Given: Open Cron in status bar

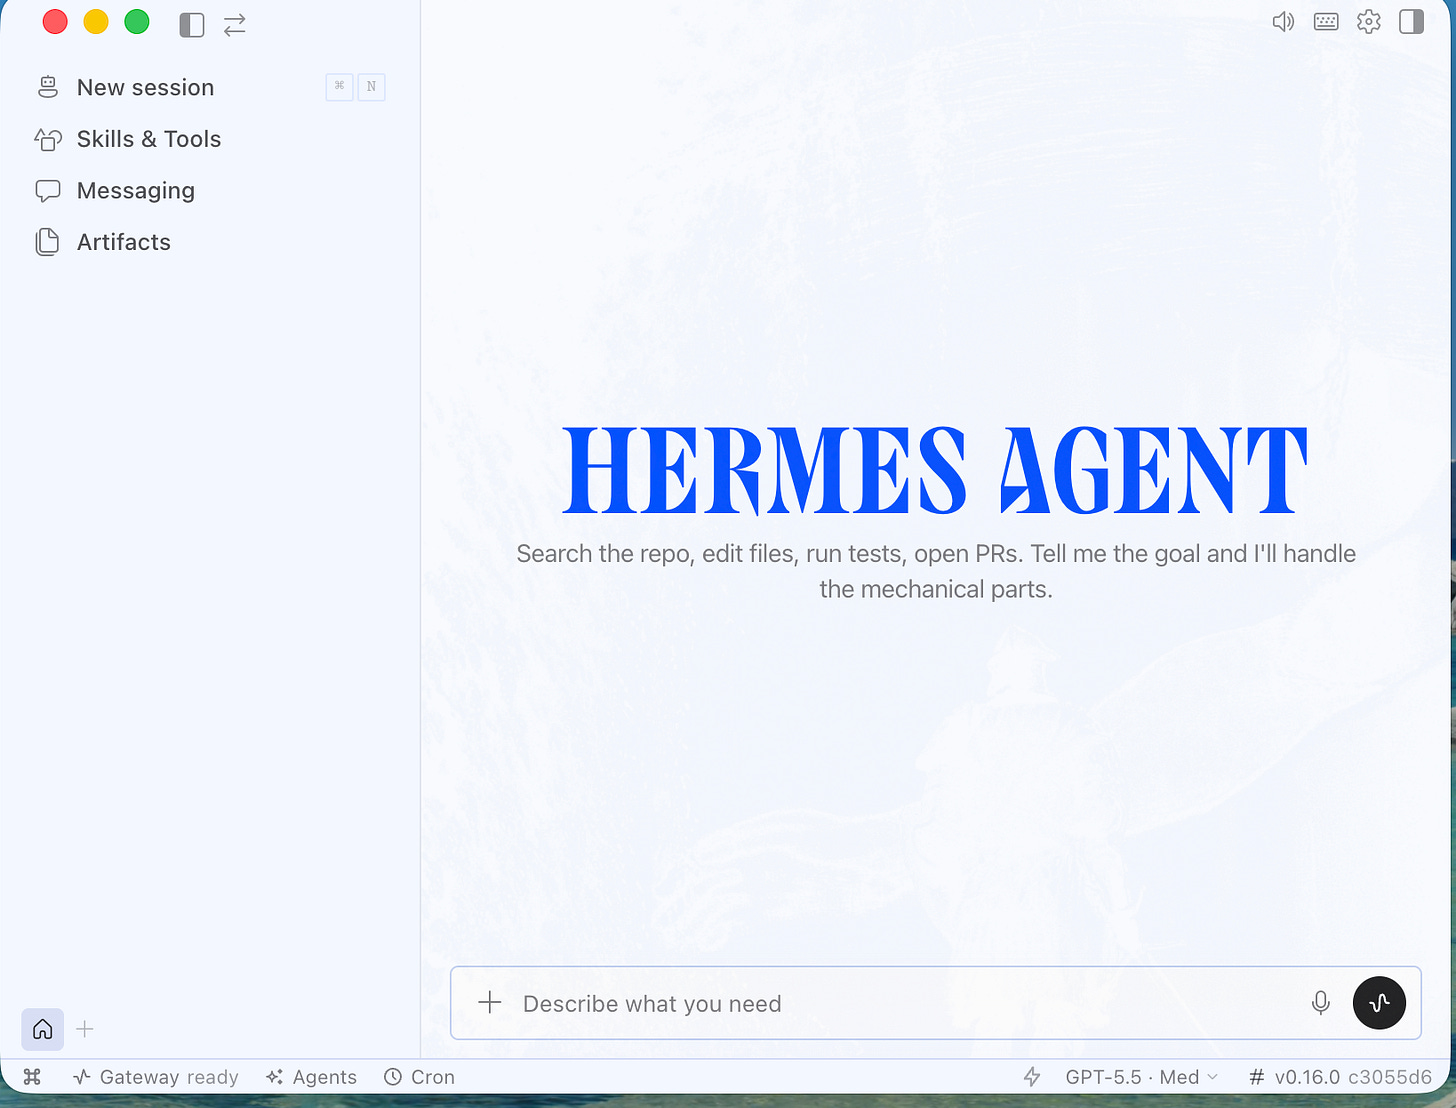Looking at the screenshot, I should pyautogui.click(x=420, y=1077).
